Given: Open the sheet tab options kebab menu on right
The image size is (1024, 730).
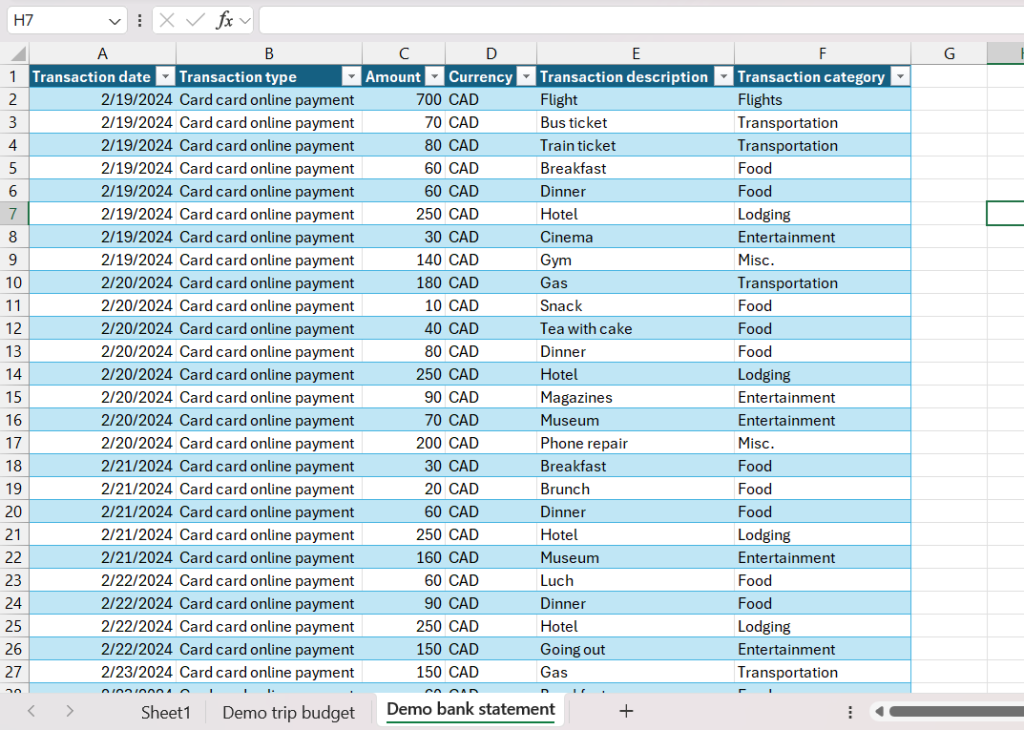Looking at the screenshot, I should click(849, 711).
